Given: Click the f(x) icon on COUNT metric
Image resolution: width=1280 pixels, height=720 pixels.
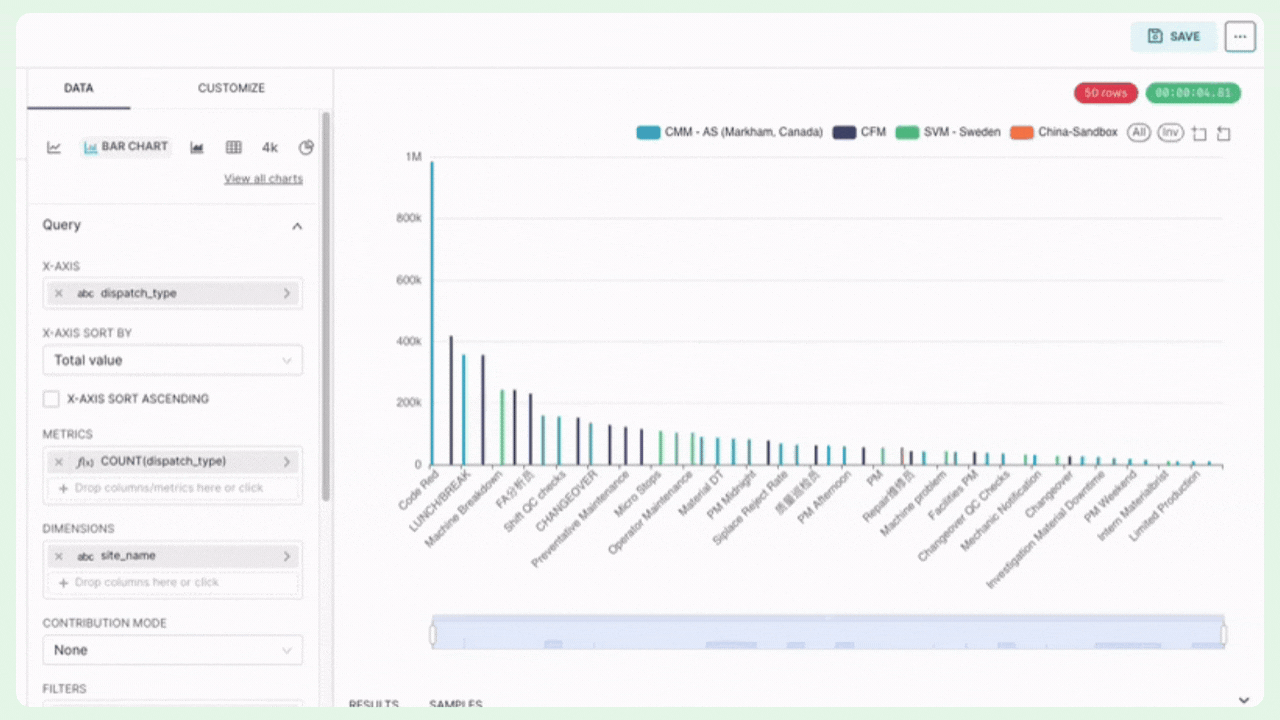Looking at the screenshot, I should tap(85, 462).
